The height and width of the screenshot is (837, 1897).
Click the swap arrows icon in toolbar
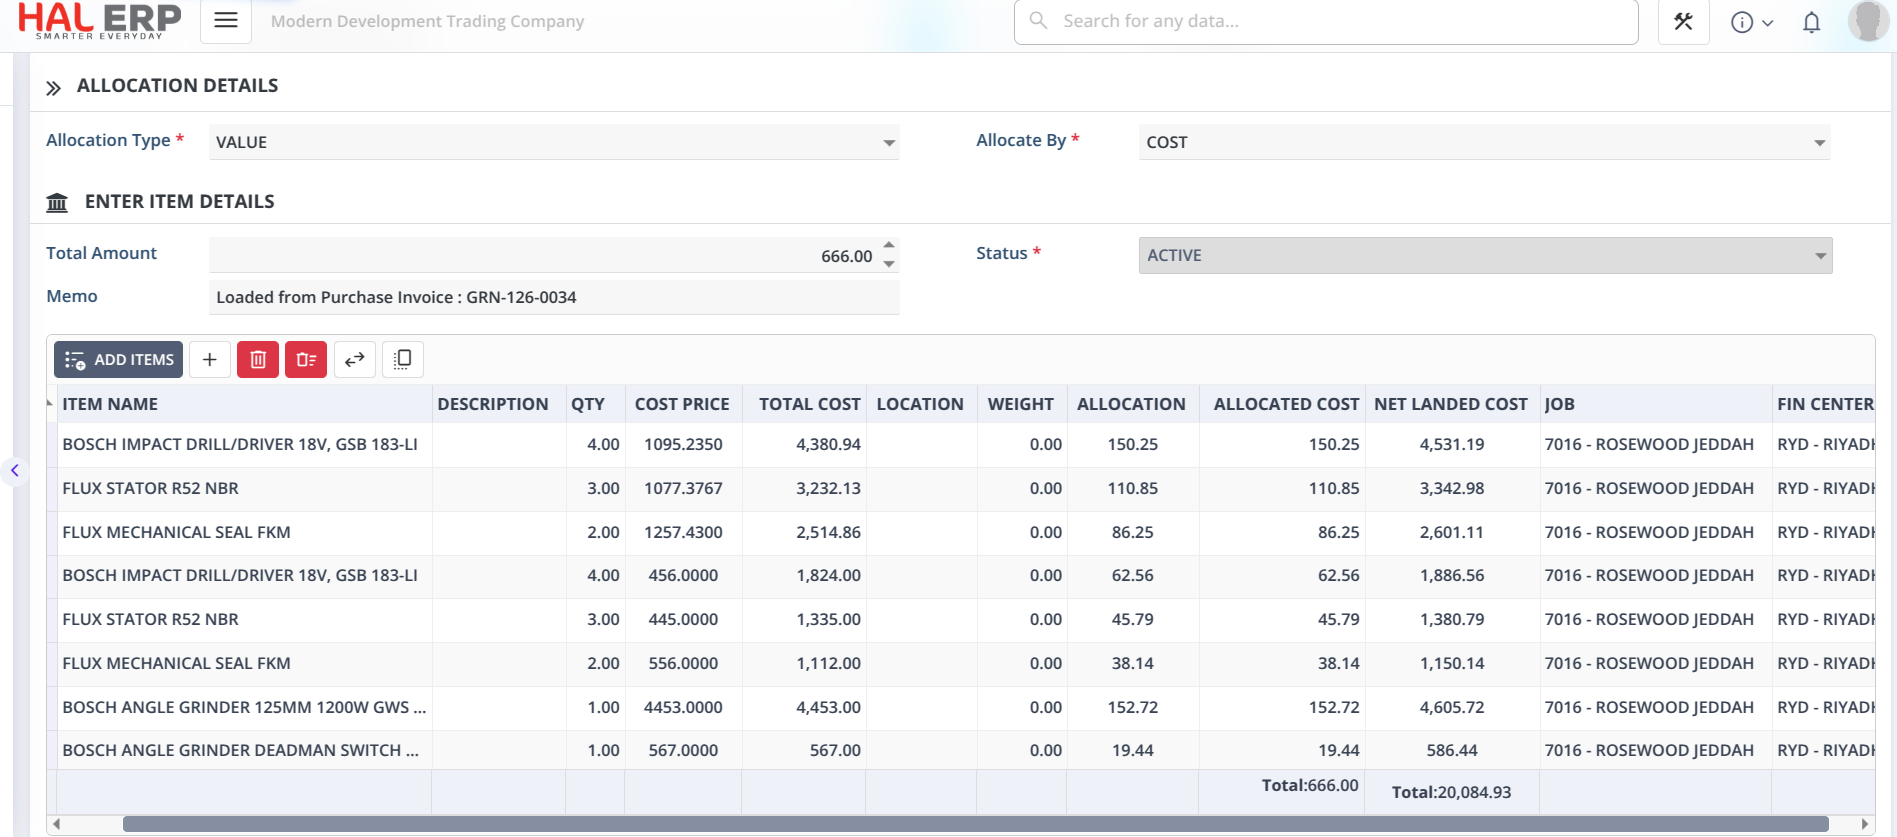[355, 360]
